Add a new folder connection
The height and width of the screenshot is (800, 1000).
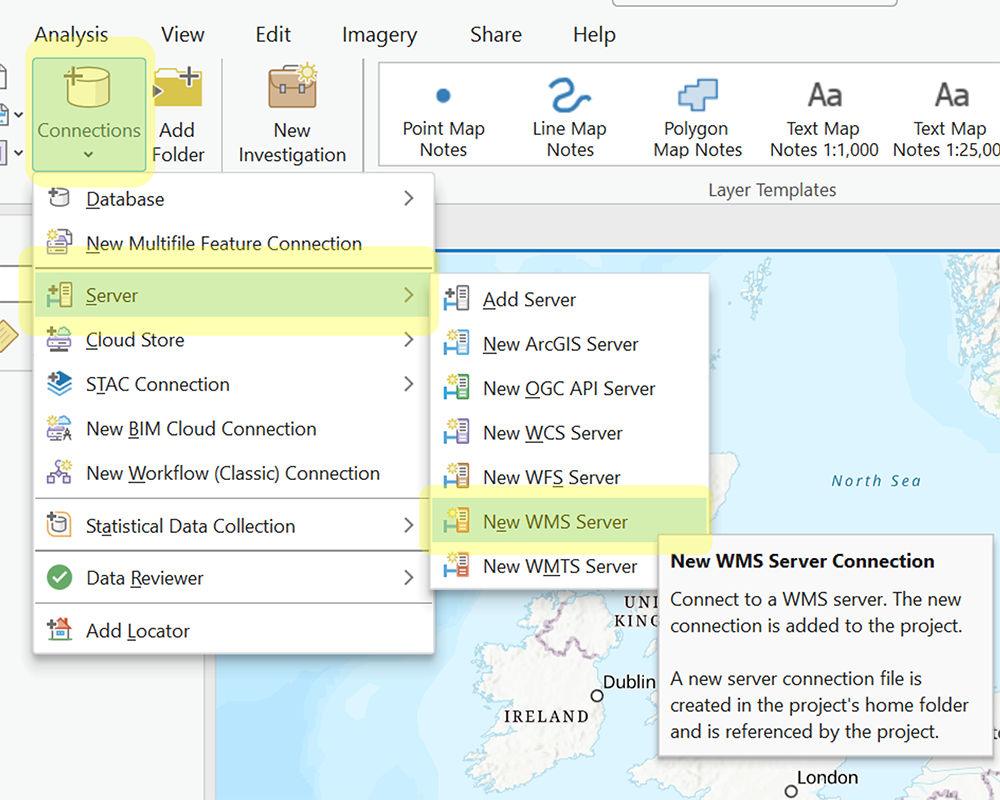click(x=178, y=115)
